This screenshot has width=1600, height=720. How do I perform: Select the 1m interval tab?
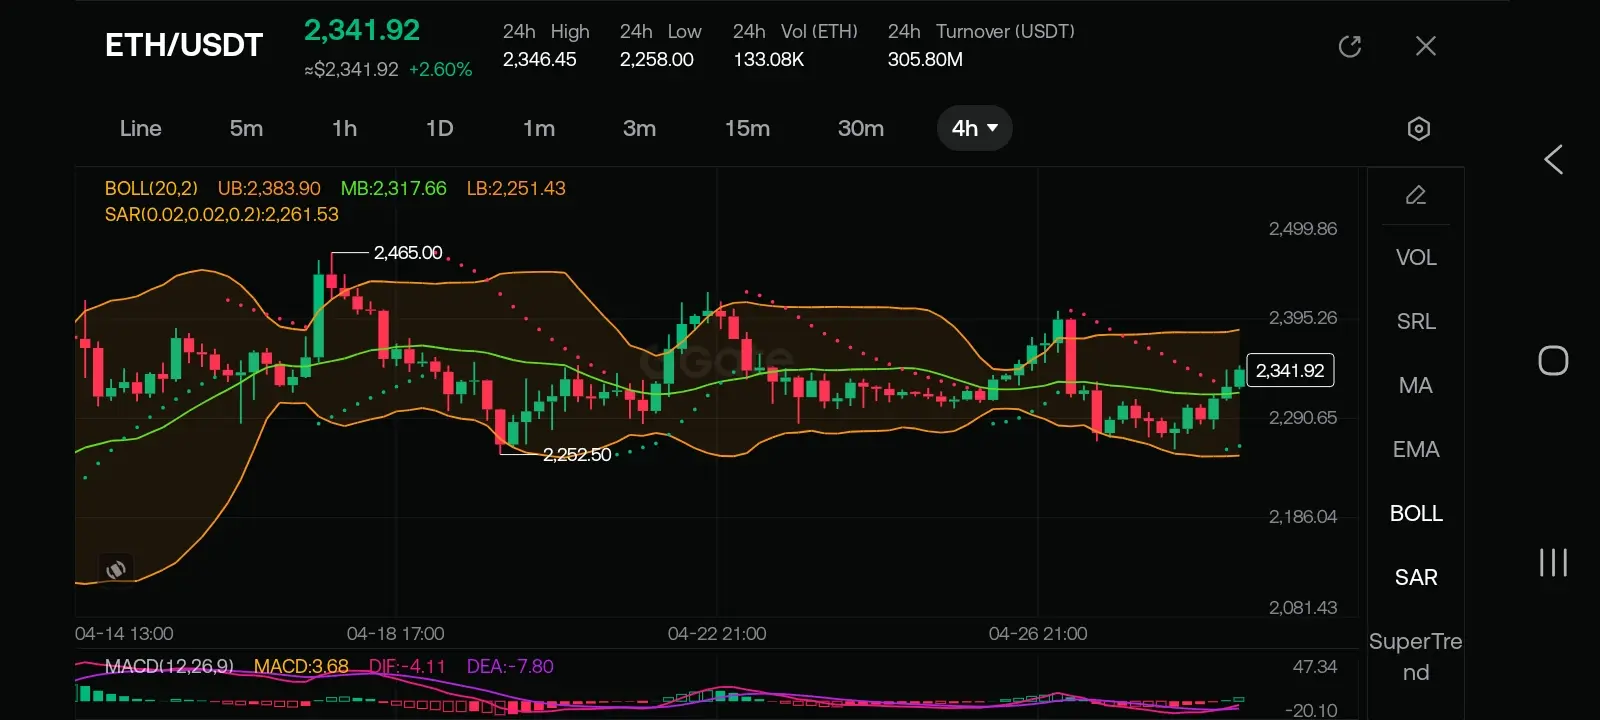pyautogui.click(x=539, y=128)
